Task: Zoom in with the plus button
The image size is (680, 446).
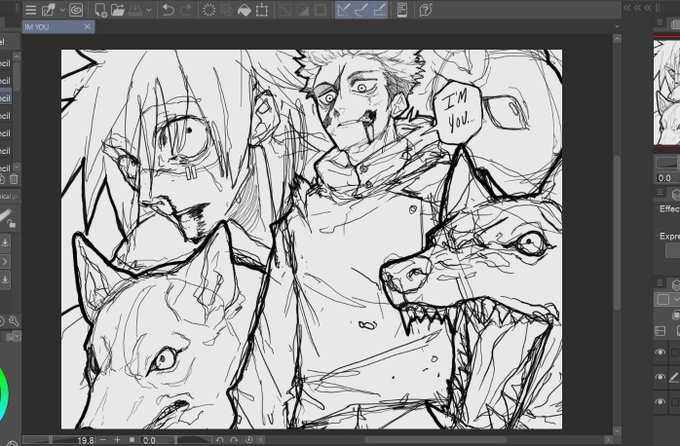Action: click(117, 440)
